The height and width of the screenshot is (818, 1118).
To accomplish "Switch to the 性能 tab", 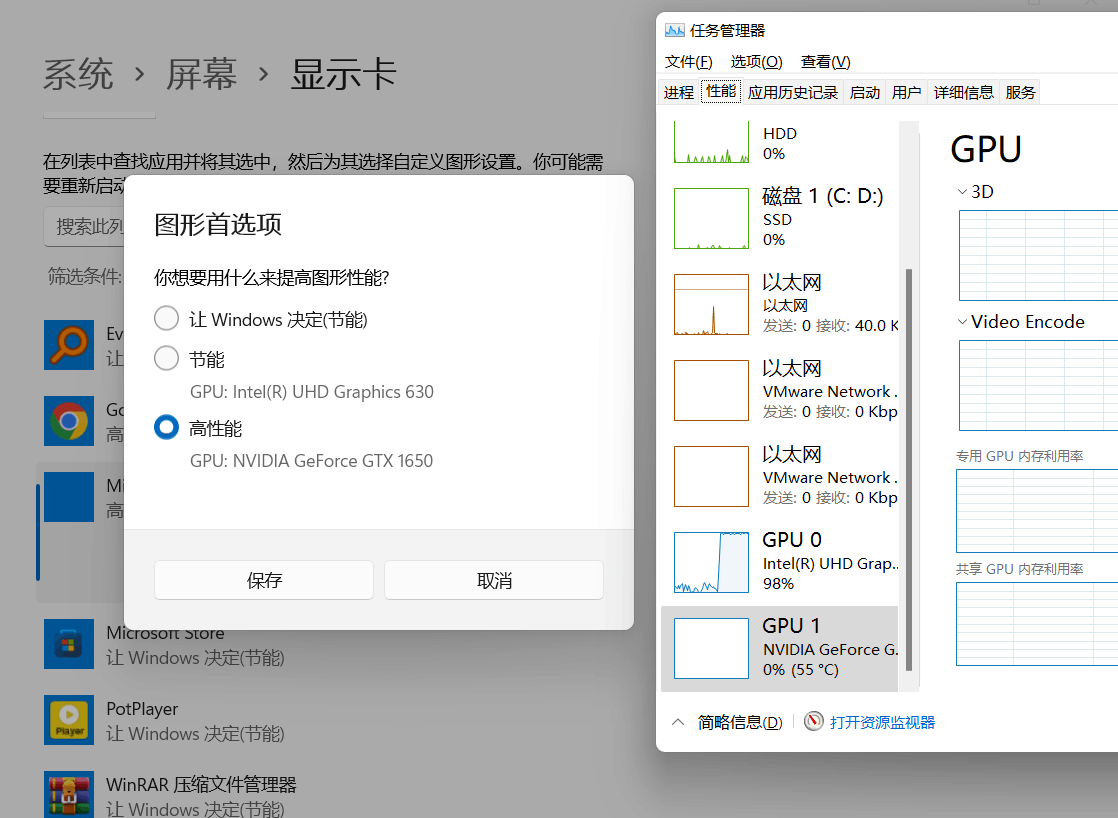I will pos(721,91).
